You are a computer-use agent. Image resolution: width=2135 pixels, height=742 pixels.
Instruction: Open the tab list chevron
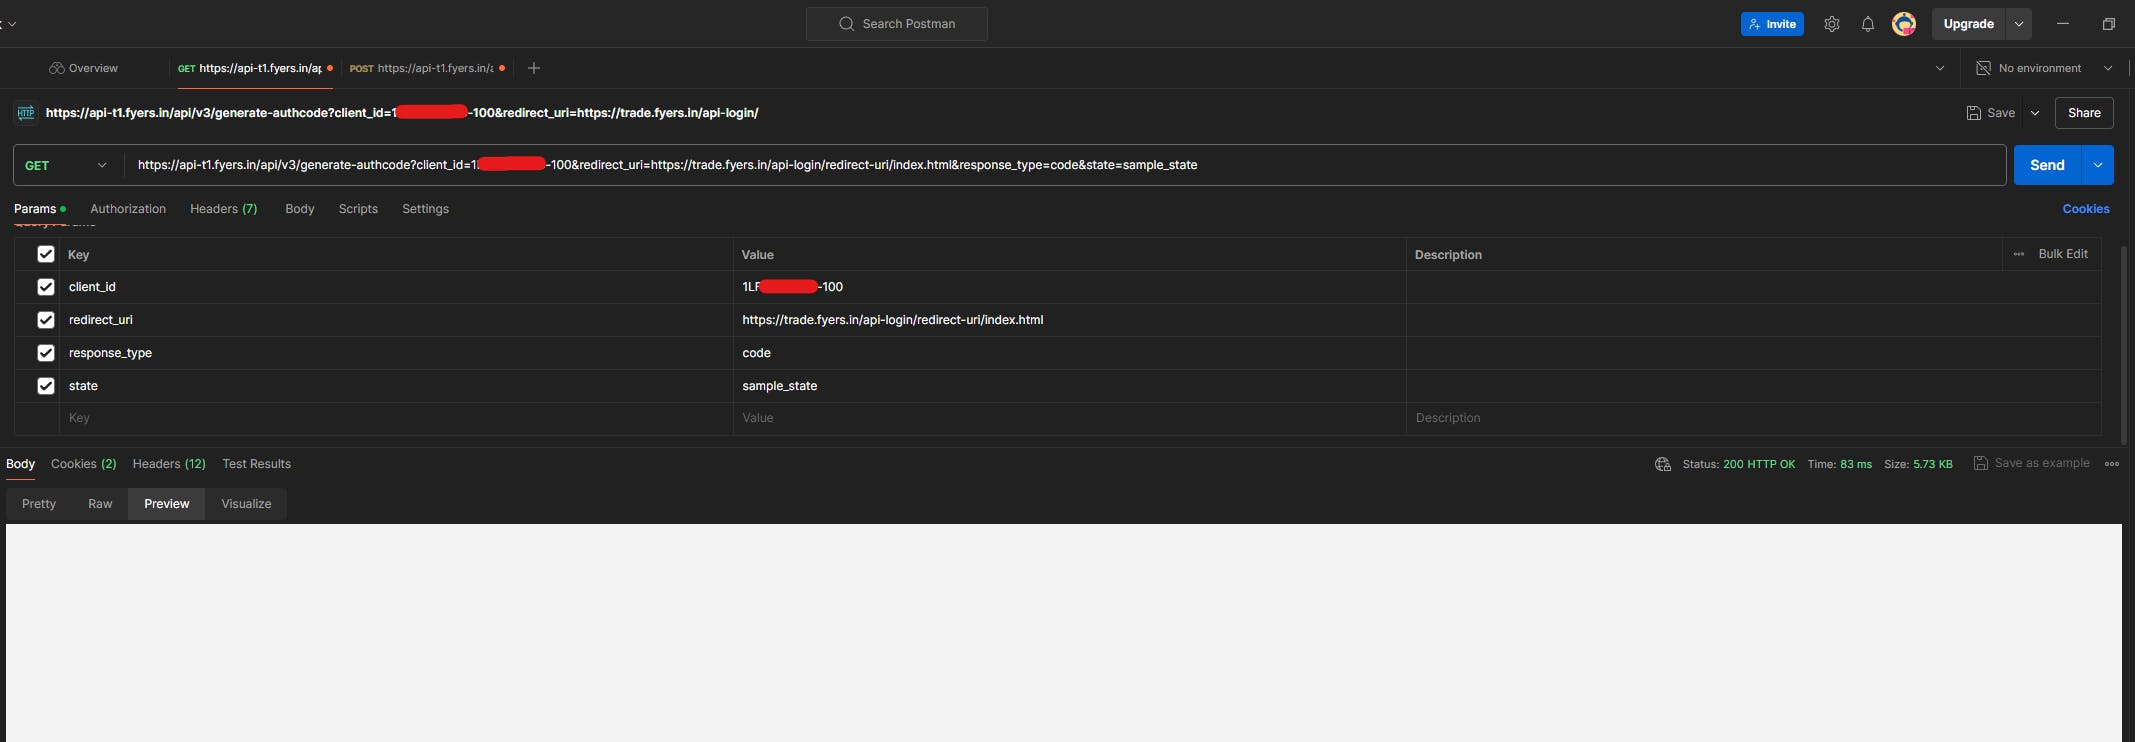[x=1940, y=68]
